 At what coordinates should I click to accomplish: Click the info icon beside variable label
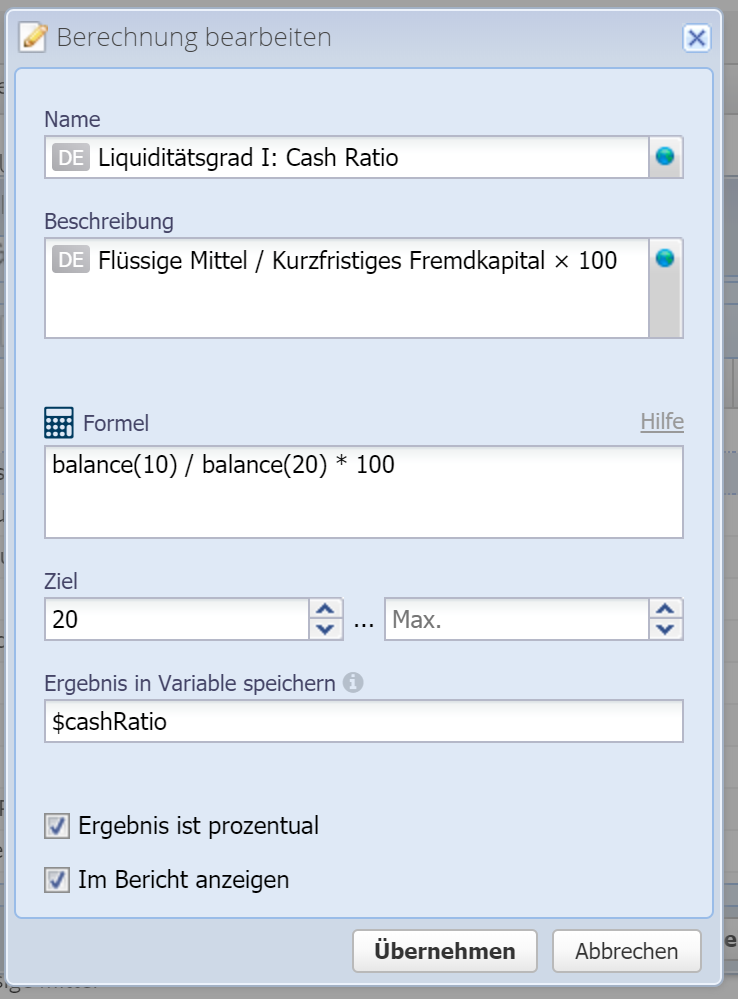click(x=352, y=683)
